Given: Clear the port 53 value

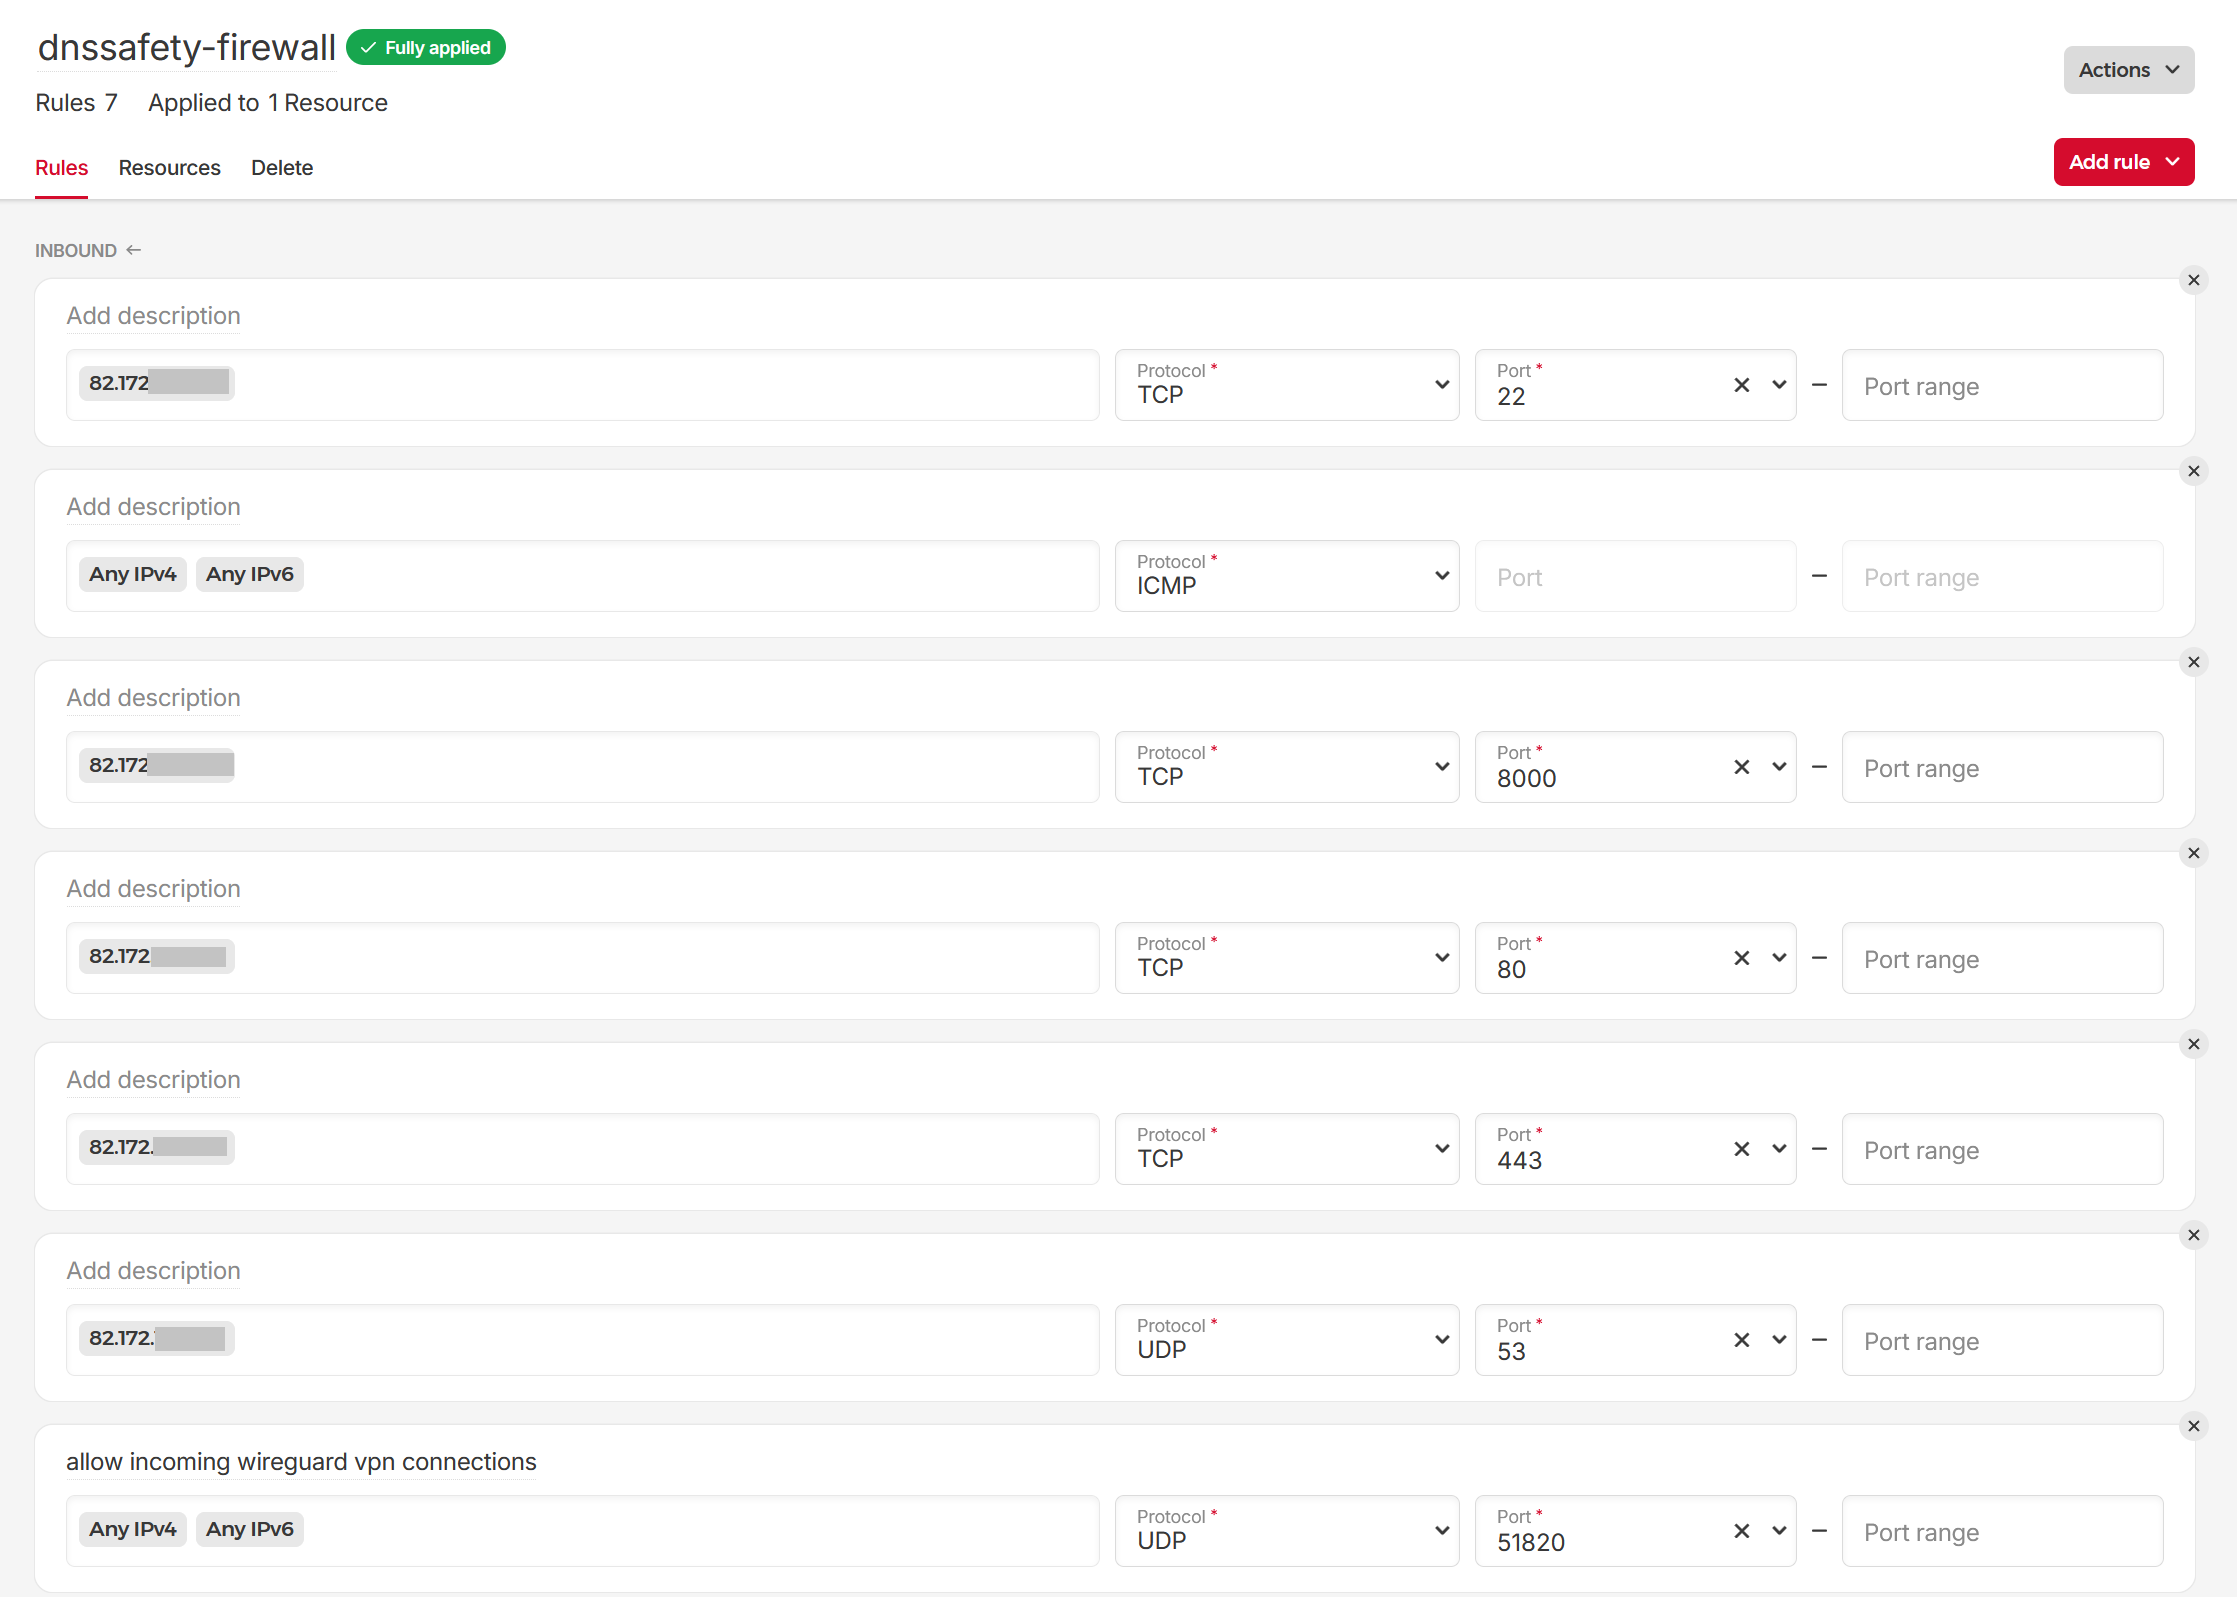Looking at the screenshot, I should pos(1741,1340).
